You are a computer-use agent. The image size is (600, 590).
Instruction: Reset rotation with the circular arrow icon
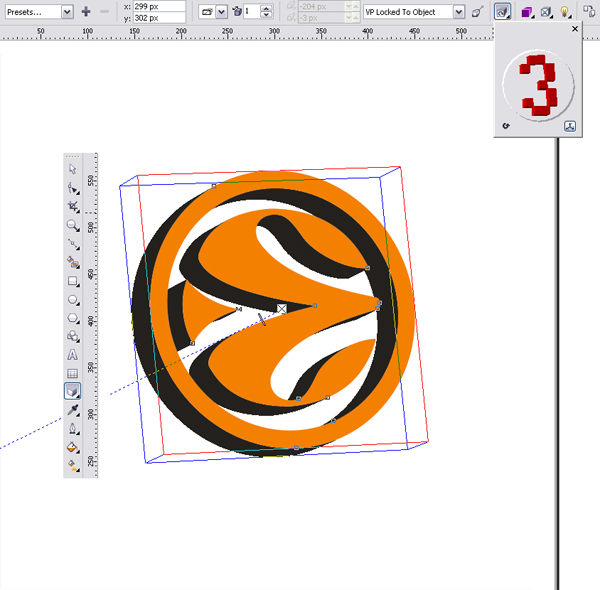click(x=506, y=126)
